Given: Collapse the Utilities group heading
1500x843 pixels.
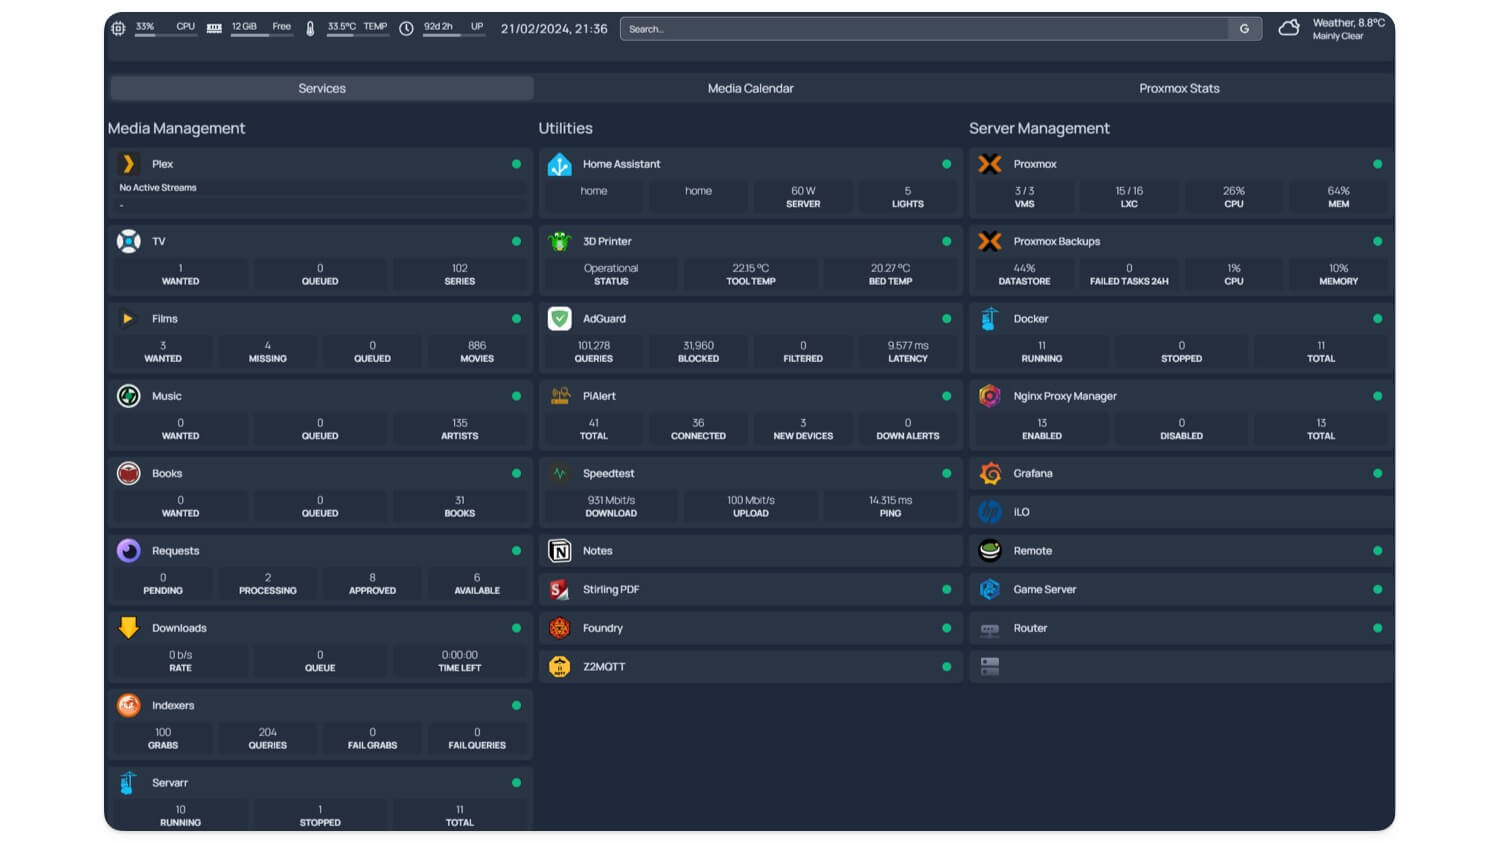Looking at the screenshot, I should pos(565,128).
